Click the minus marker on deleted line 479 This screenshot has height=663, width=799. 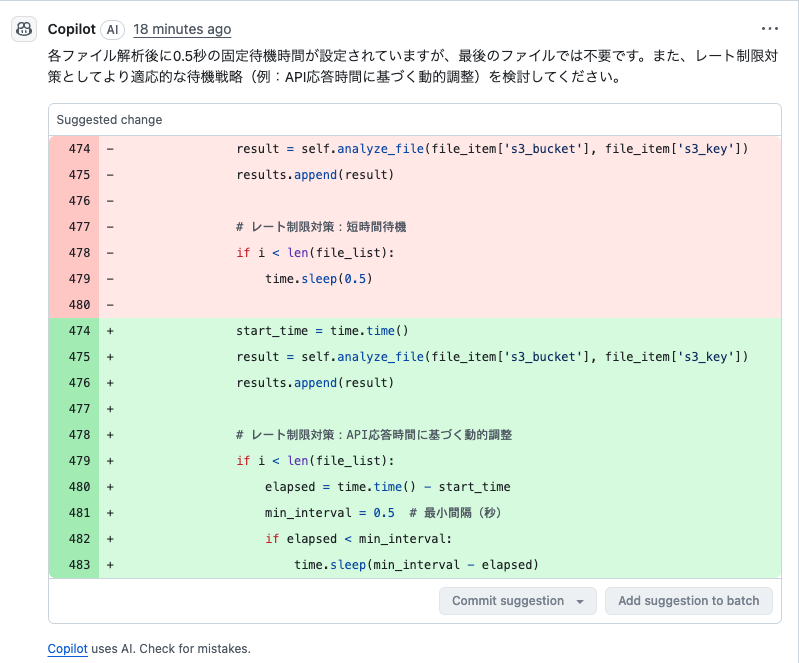110,279
